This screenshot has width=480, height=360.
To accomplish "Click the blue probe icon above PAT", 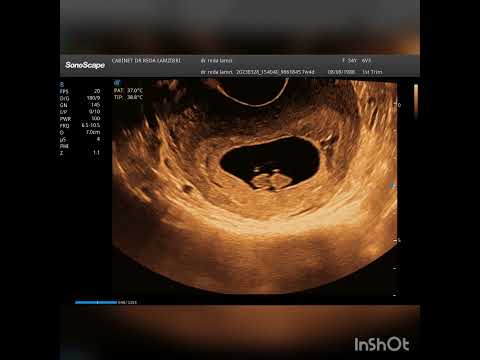I will [117, 83].
